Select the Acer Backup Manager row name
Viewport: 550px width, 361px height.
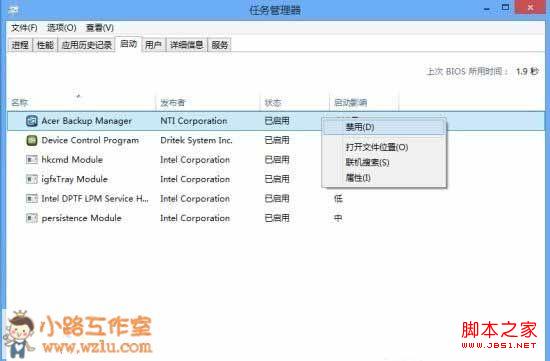point(87,121)
